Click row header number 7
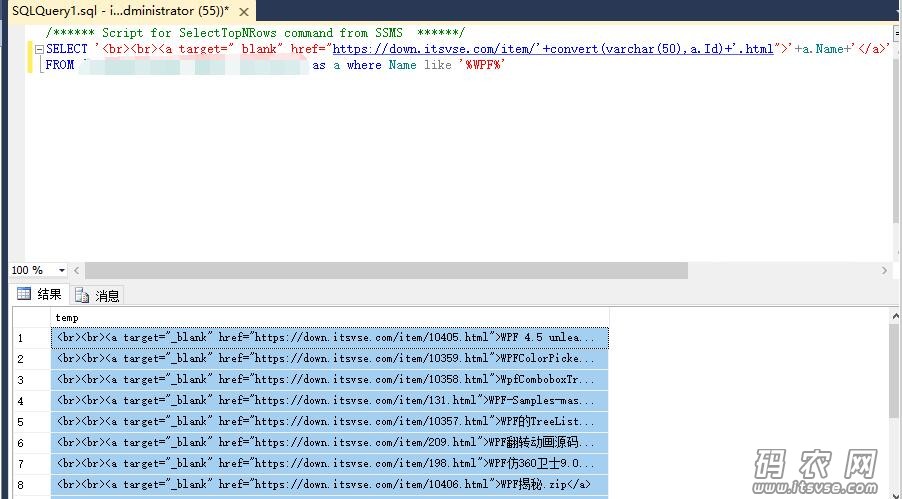The height and width of the screenshot is (499, 902). (32, 464)
